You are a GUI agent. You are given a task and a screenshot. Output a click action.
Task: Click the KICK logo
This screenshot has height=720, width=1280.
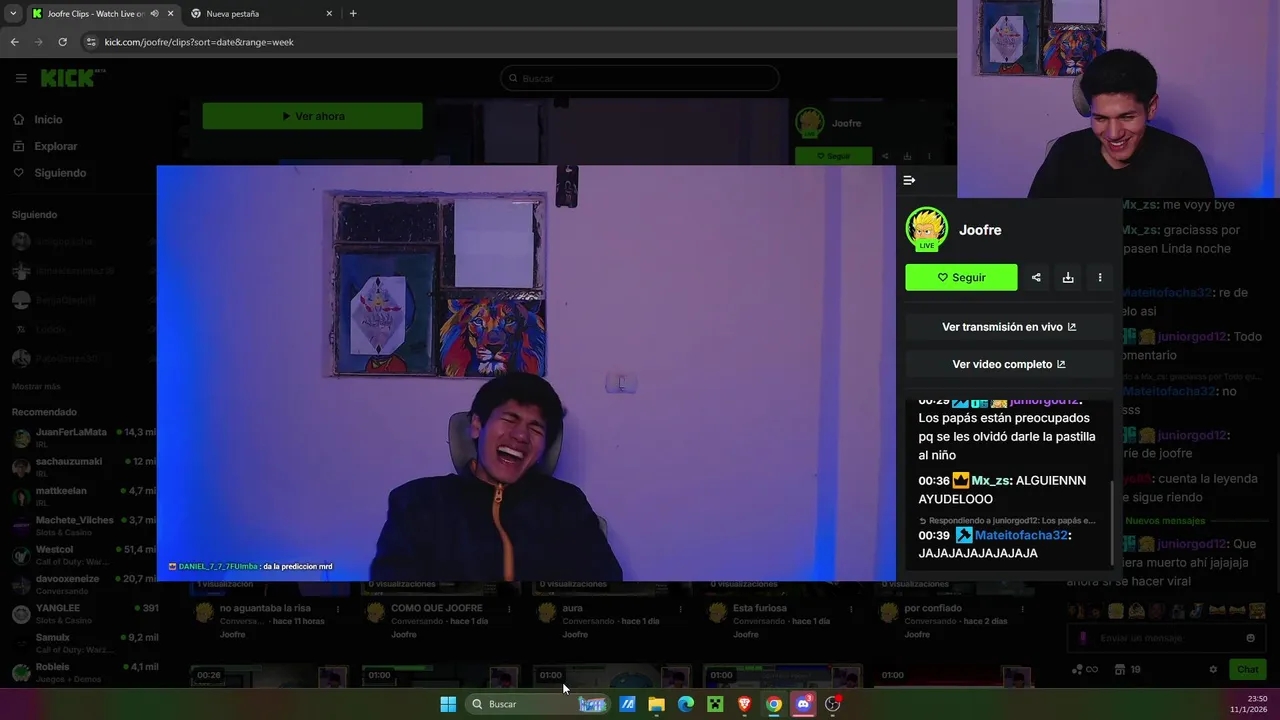72,78
